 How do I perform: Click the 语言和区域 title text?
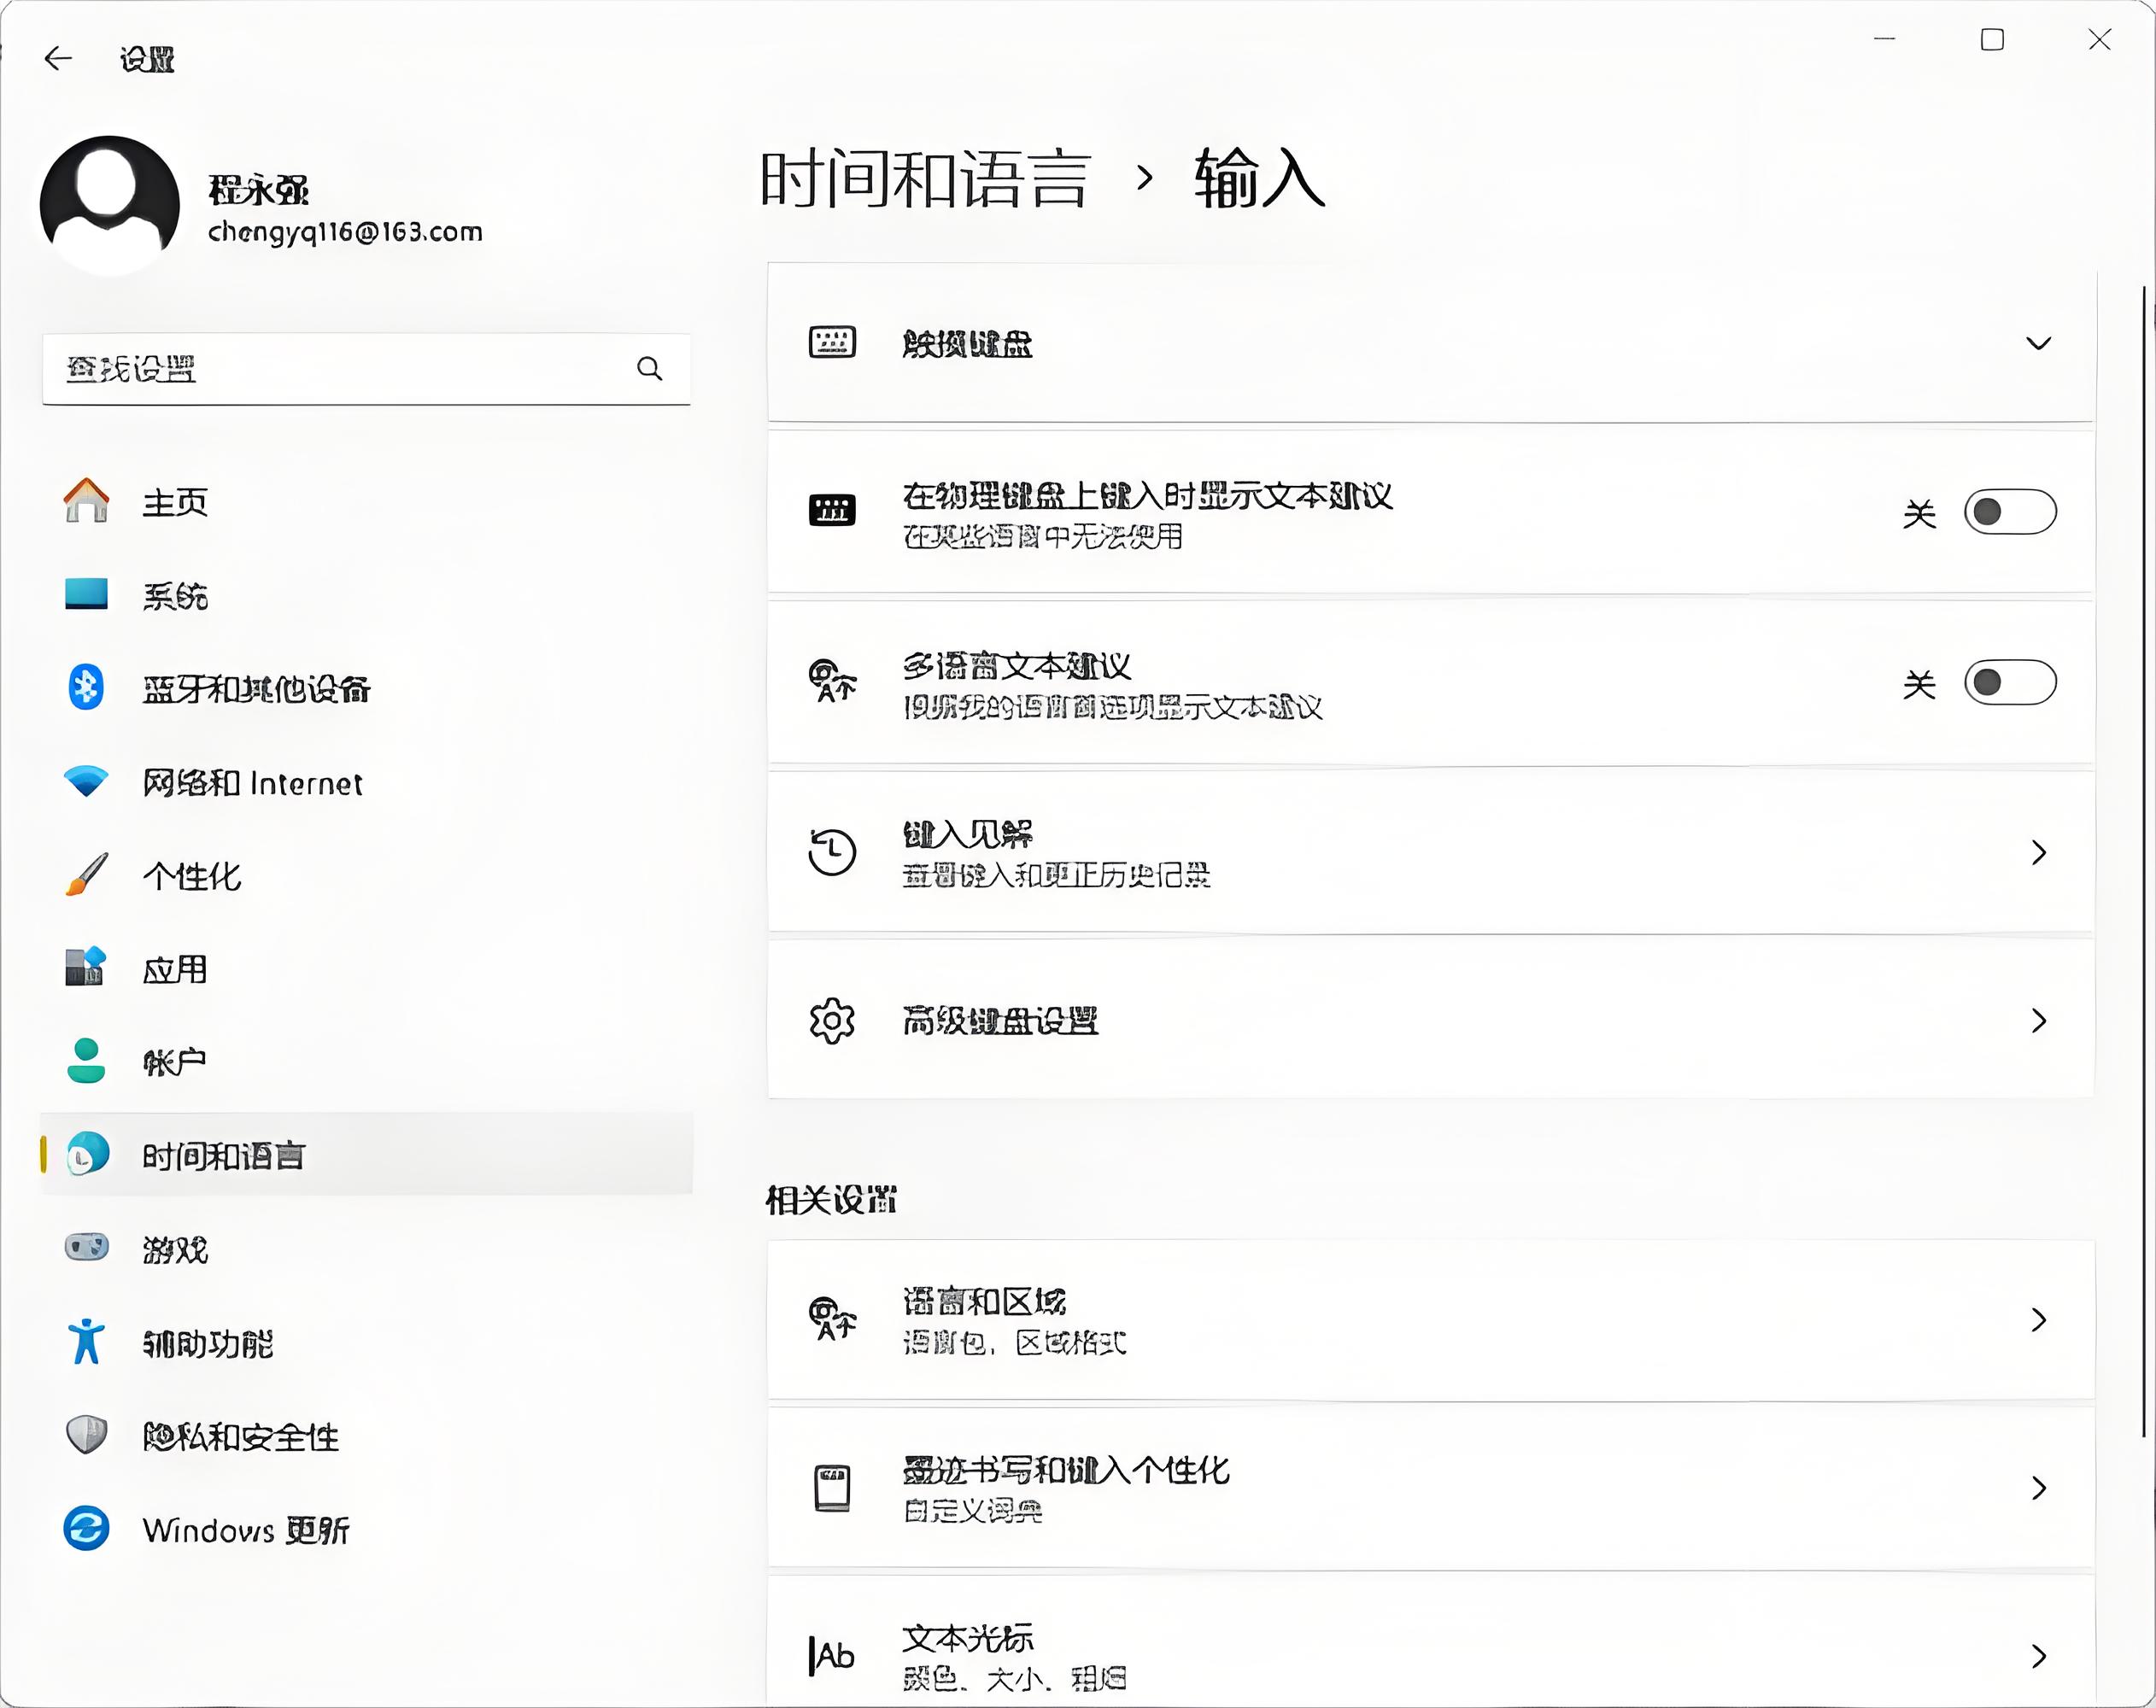984,1301
